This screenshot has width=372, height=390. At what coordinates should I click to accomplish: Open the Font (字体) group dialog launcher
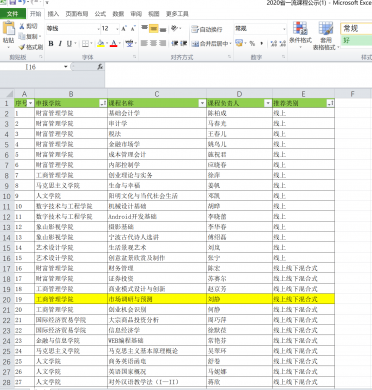coord(134,57)
